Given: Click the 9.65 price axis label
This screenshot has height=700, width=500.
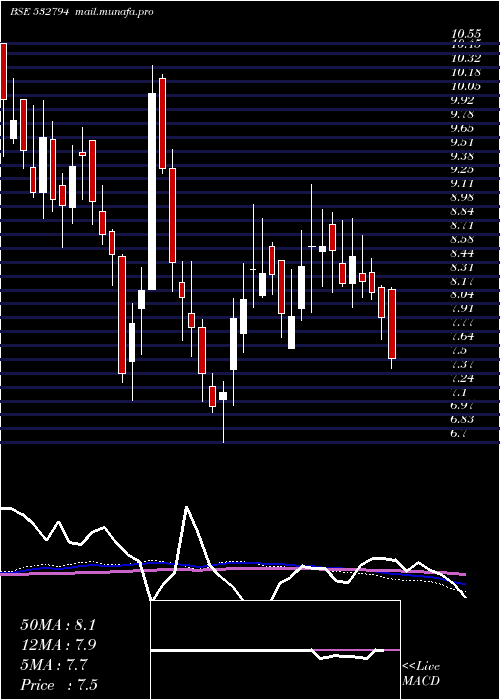Looking at the screenshot, I should (464, 128).
